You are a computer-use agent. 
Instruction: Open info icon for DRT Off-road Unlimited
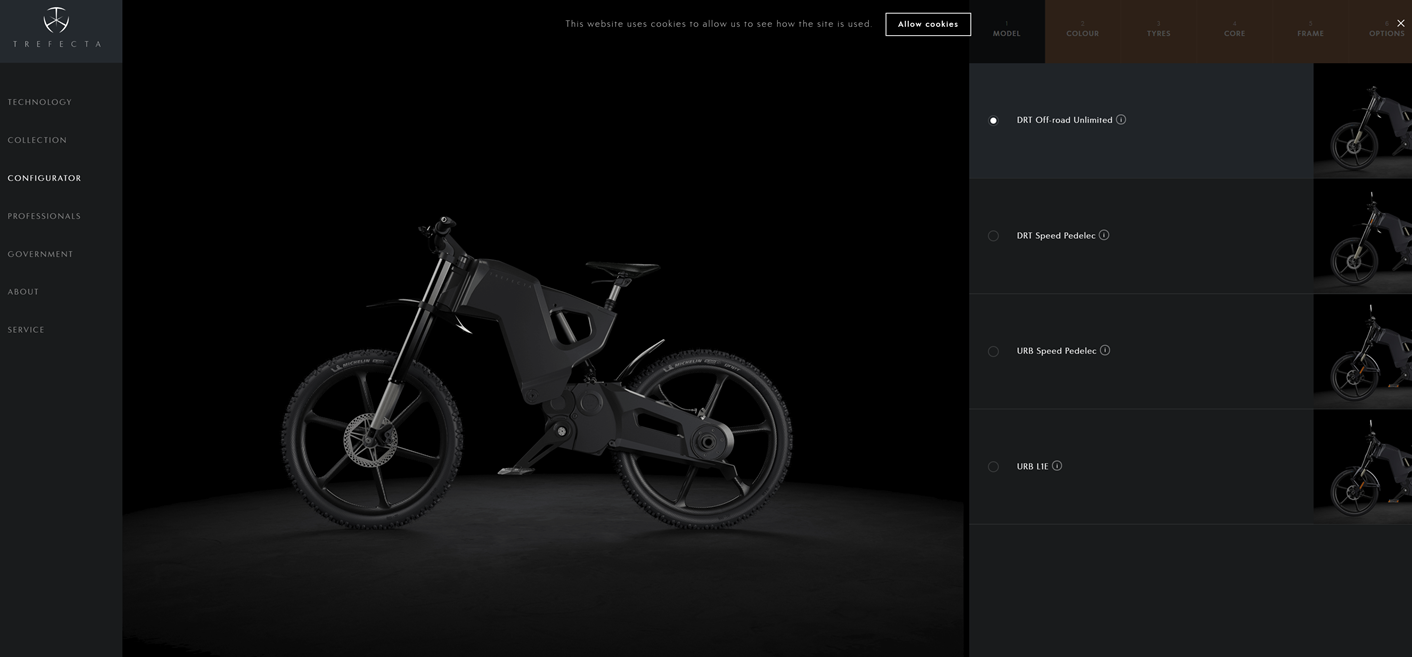point(1121,120)
